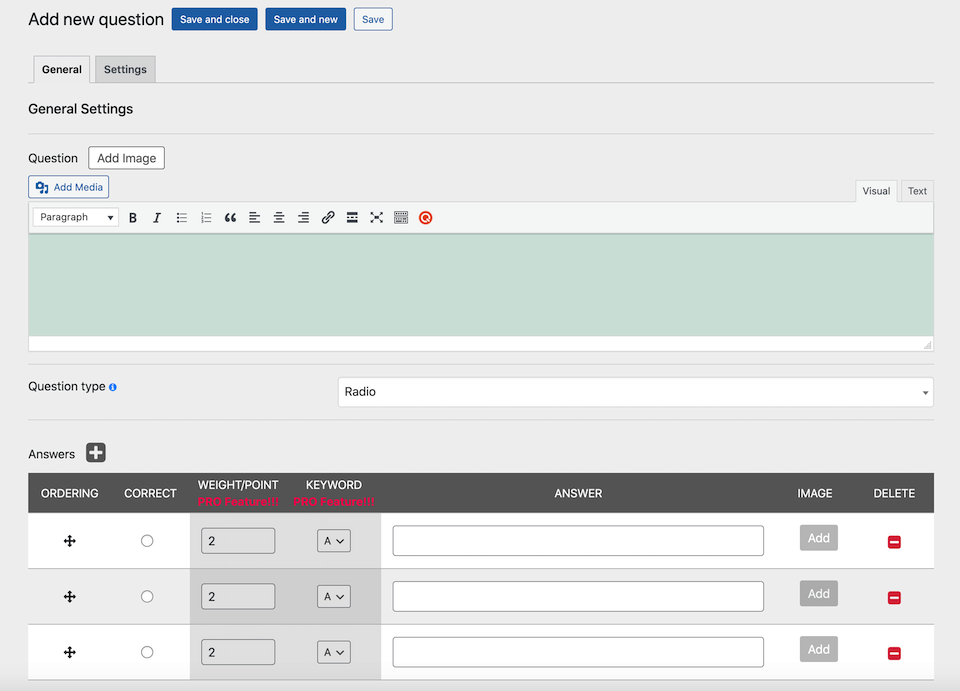Image resolution: width=960 pixels, height=691 pixels.
Task: Open the Add Media dialog
Action: tap(68, 187)
